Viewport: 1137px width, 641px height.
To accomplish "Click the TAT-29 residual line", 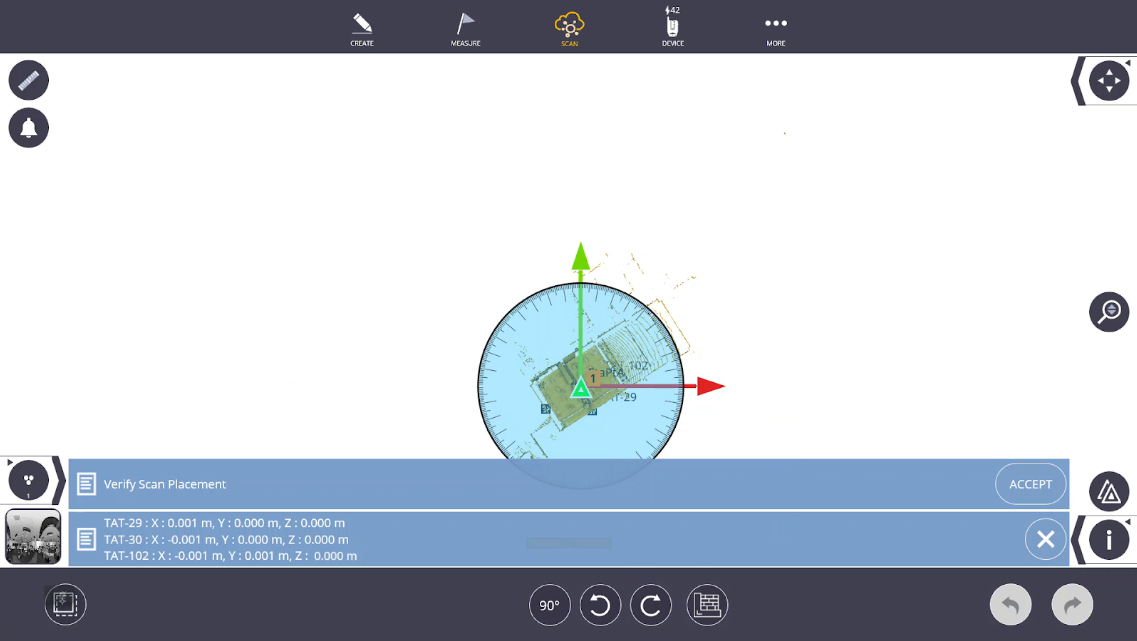I will click(x=224, y=523).
